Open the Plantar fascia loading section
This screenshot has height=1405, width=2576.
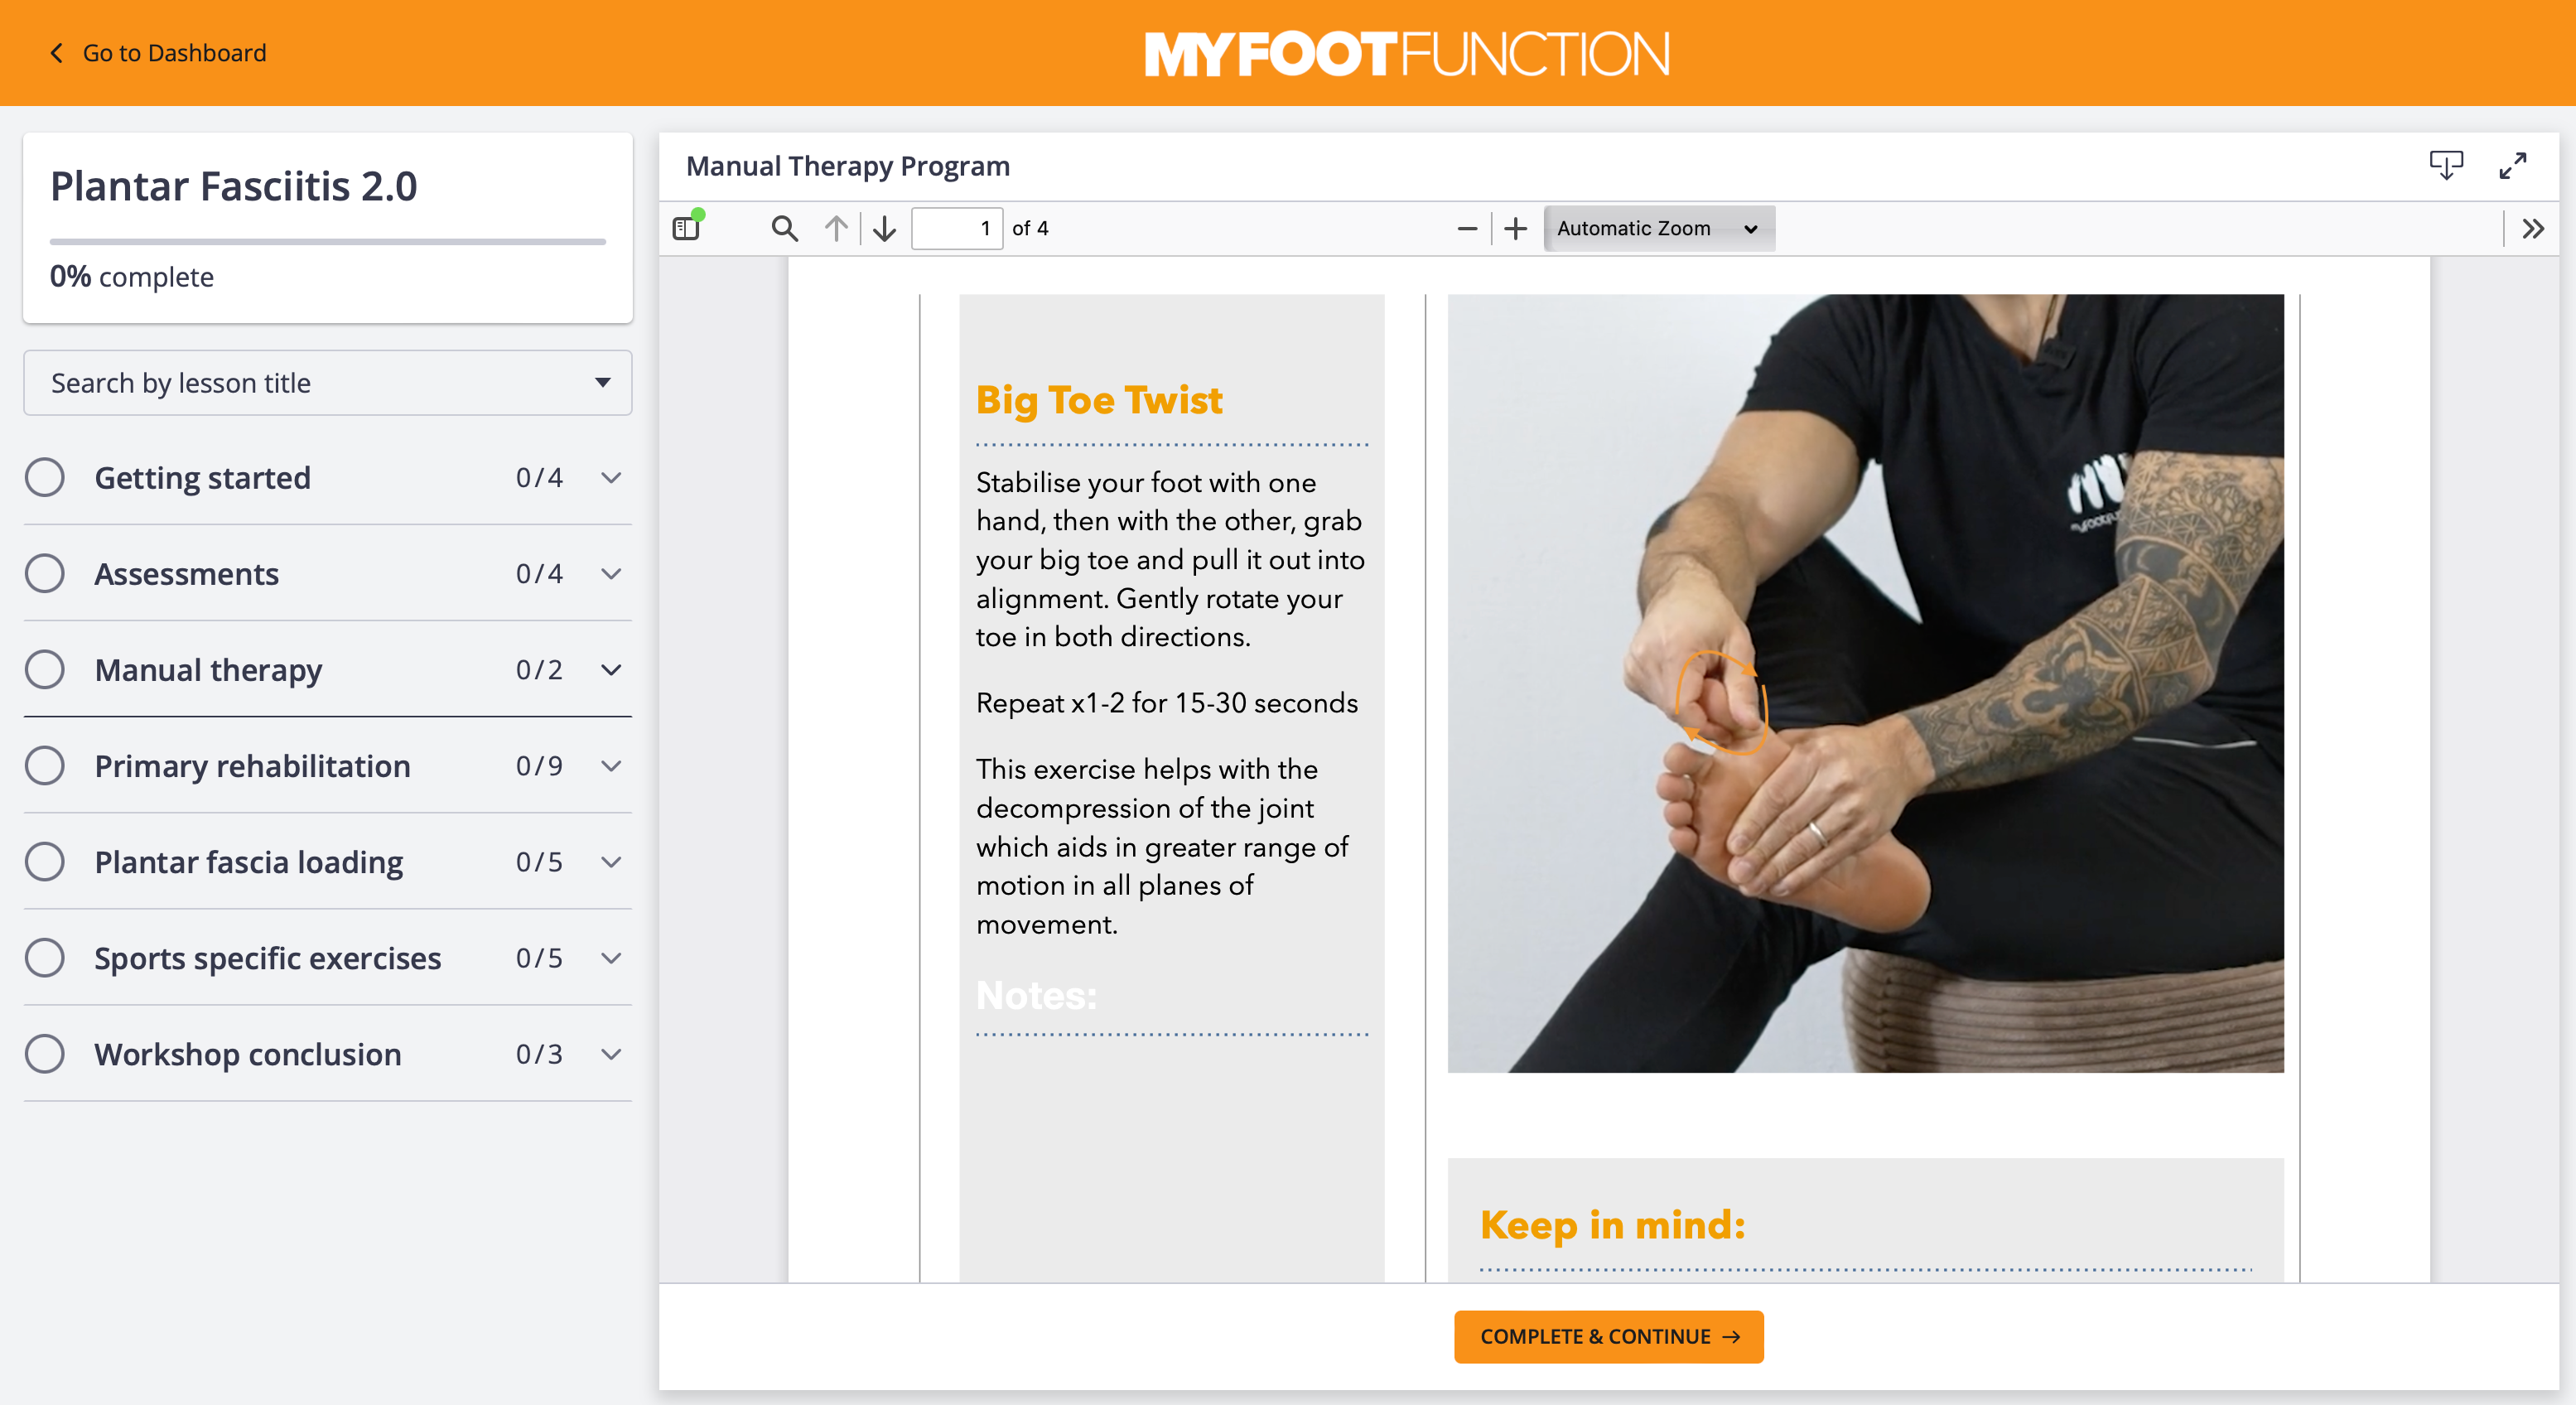249,862
